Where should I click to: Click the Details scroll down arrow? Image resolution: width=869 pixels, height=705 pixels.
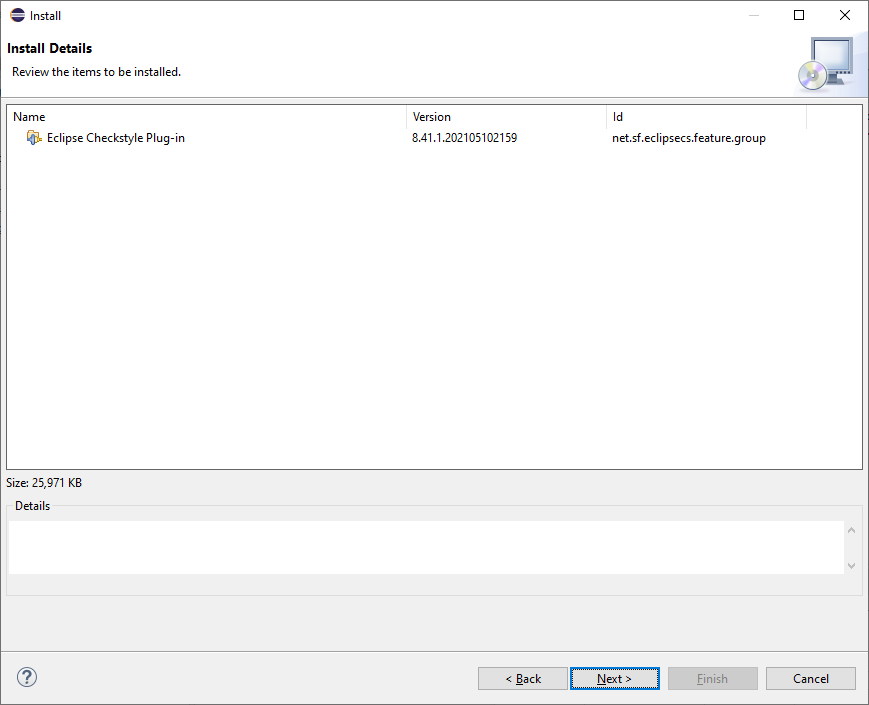pos(851,565)
